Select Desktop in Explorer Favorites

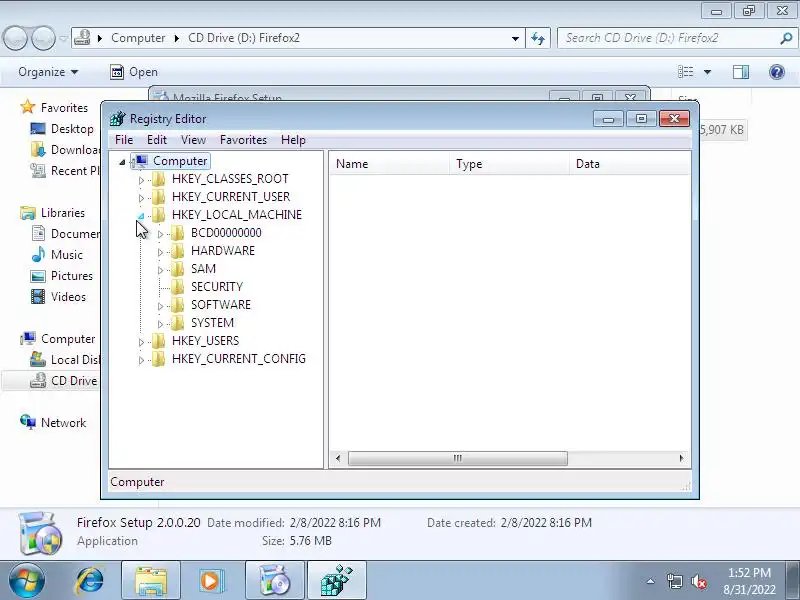tap(62, 129)
